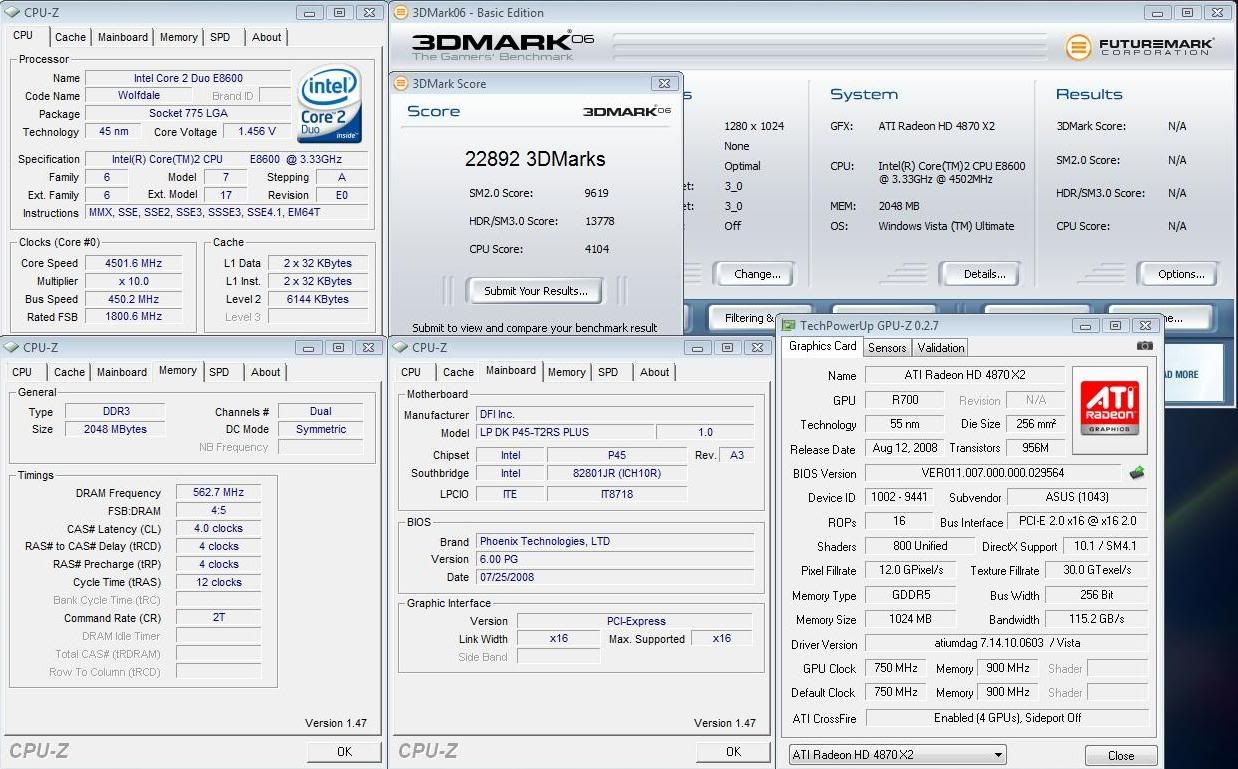
Task: Click the BIOS Version field in GPU-Z
Action: [993, 473]
